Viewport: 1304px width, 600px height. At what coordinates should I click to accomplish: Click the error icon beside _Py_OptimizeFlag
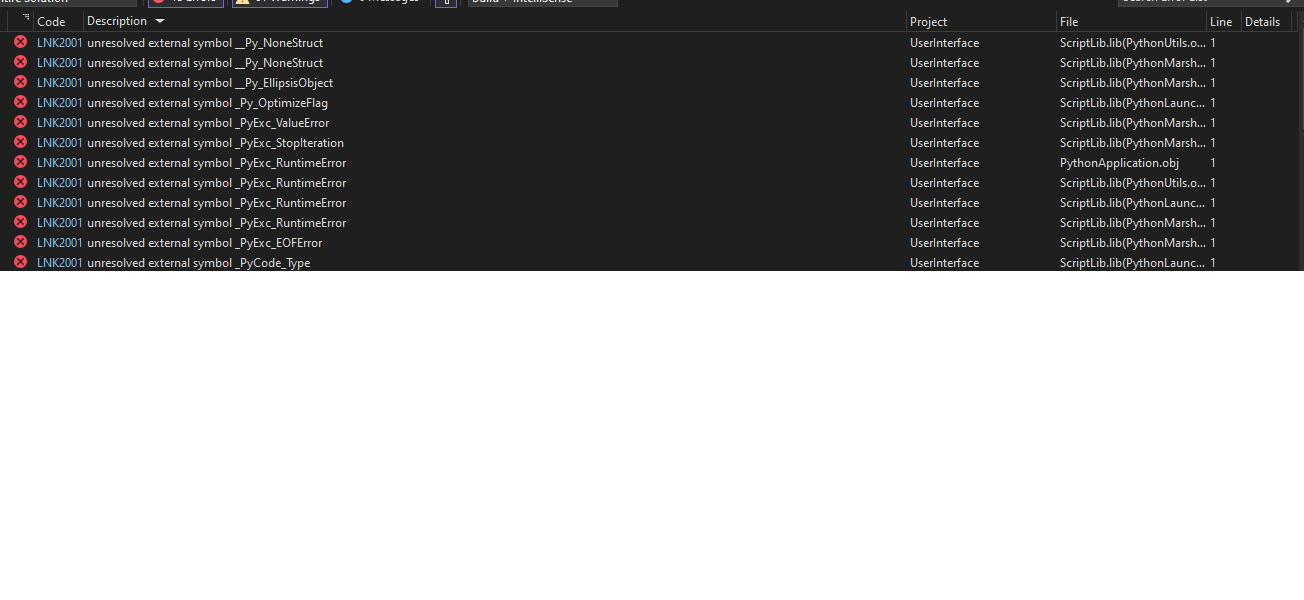pyautogui.click(x=20, y=102)
